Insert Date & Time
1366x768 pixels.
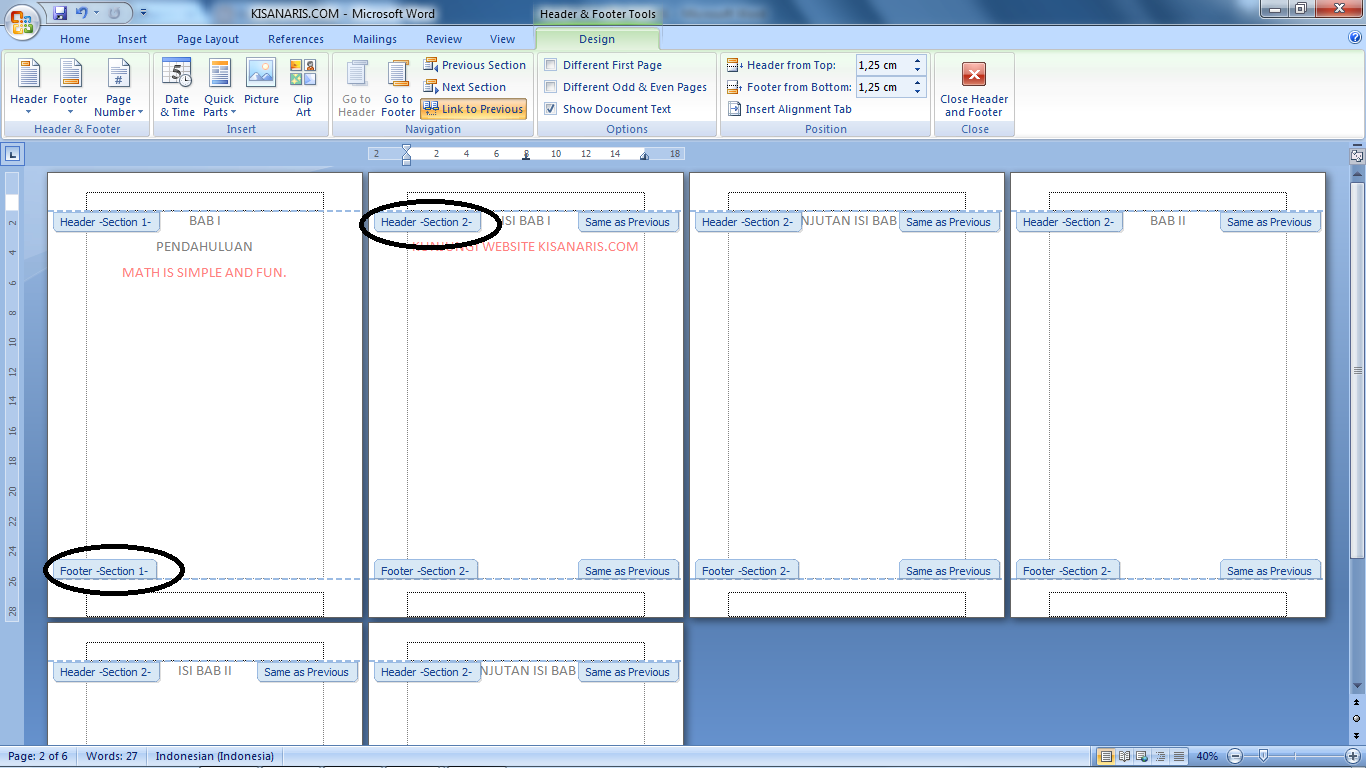tap(177, 88)
